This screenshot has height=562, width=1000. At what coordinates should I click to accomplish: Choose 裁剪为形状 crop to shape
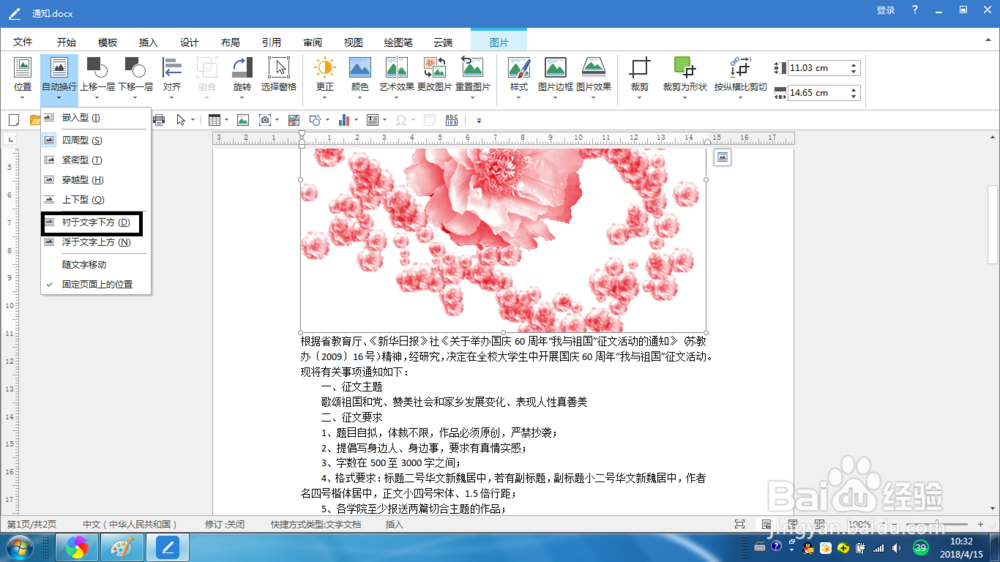click(x=684, y=75)
